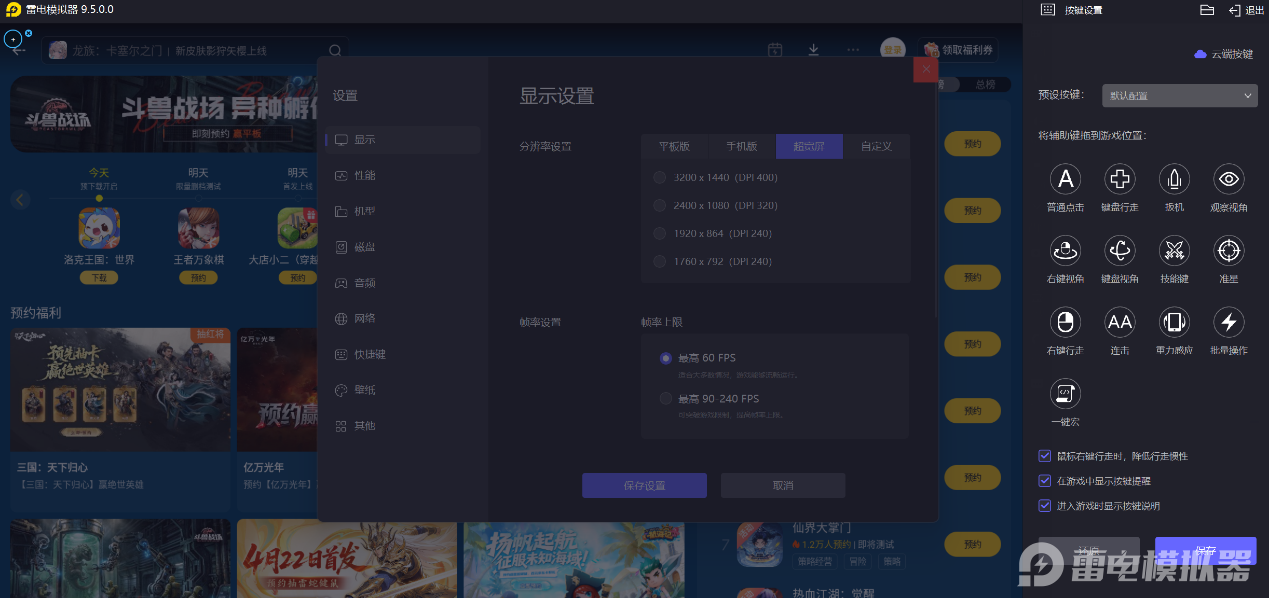Click the previous carousel arrow
The height and width of the screenshot is (598, 1269).
(x=20, y=199)
